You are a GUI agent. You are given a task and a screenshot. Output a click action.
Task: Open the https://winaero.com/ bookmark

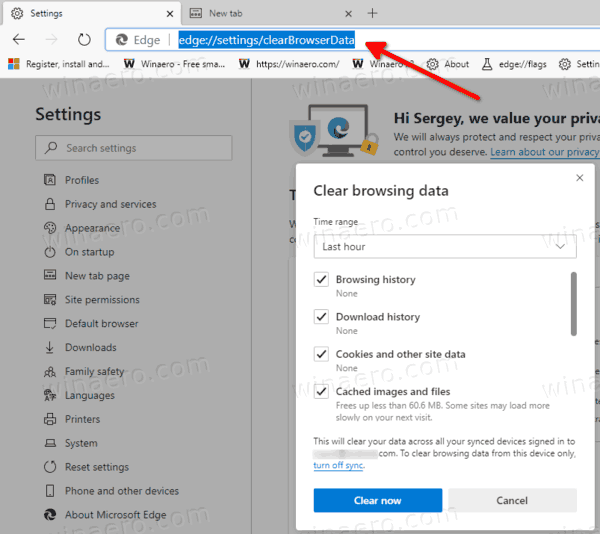point(289,64)
